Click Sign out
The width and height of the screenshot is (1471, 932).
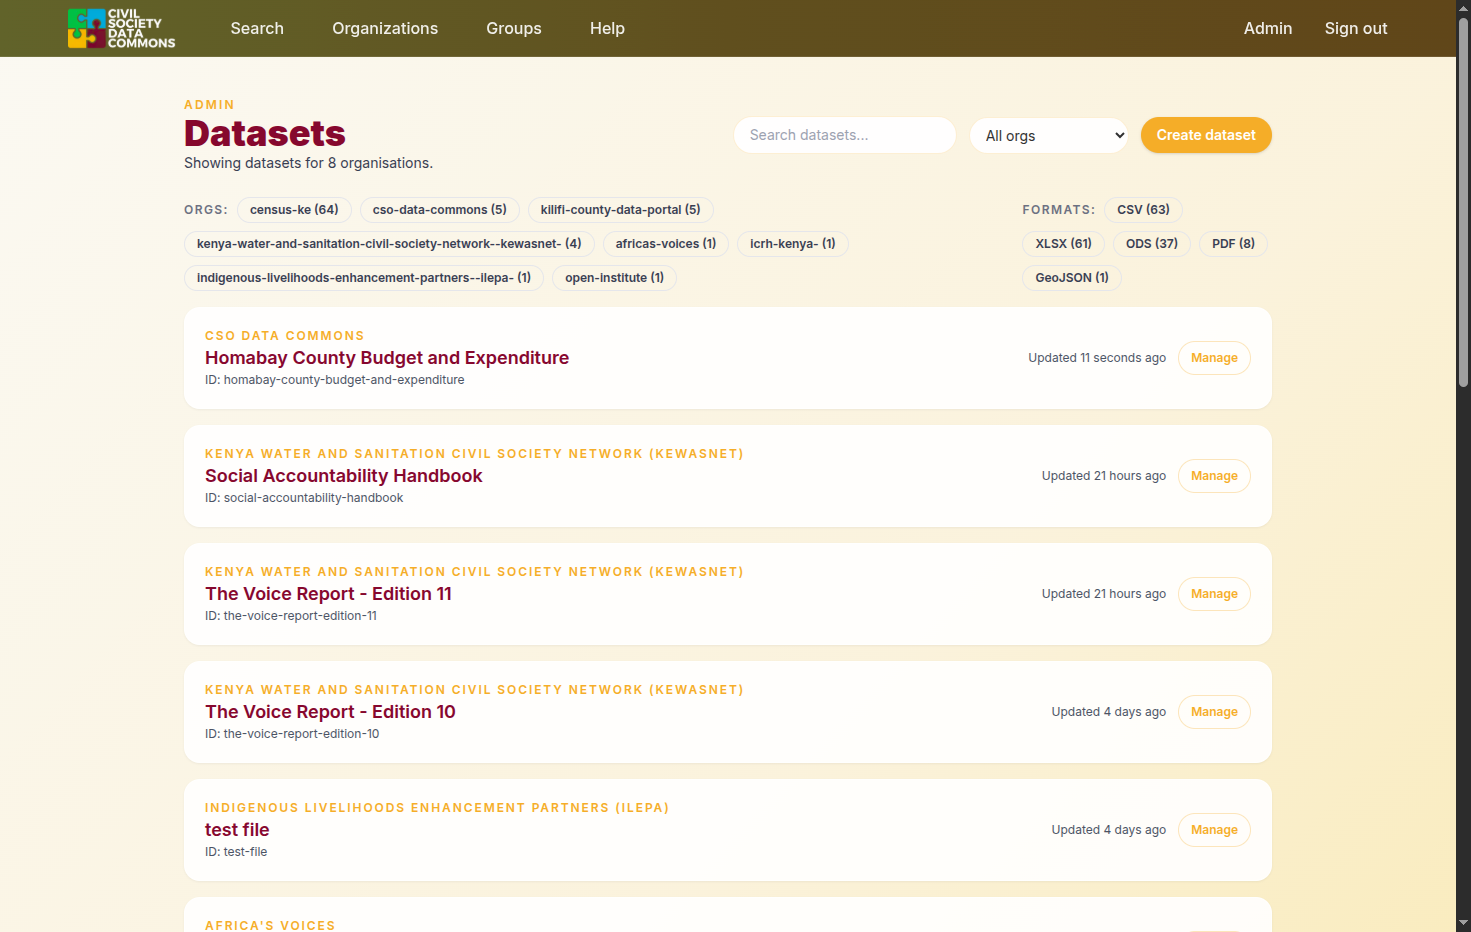(x=1356, y=28)
